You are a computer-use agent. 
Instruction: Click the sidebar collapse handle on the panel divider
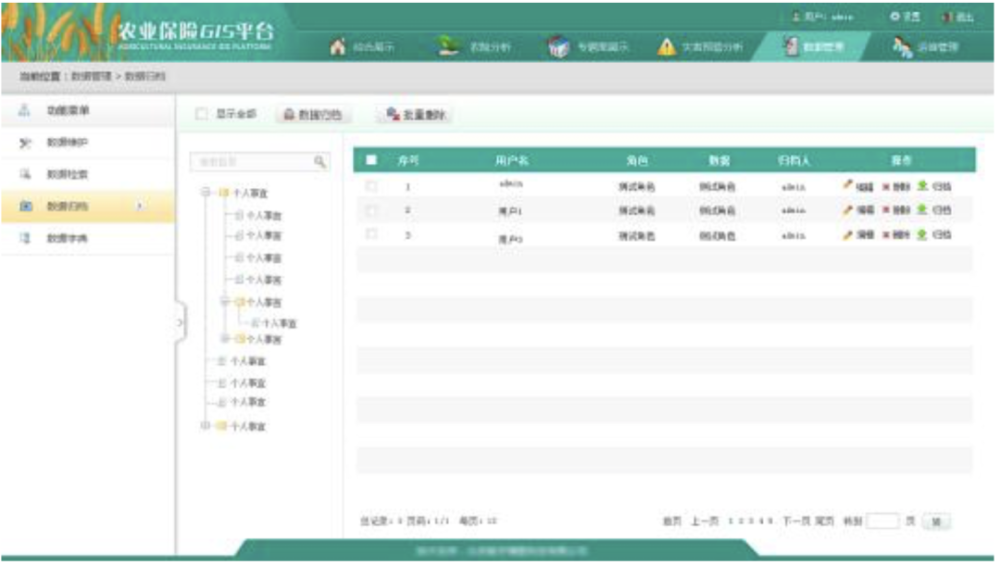click(180, 323)
